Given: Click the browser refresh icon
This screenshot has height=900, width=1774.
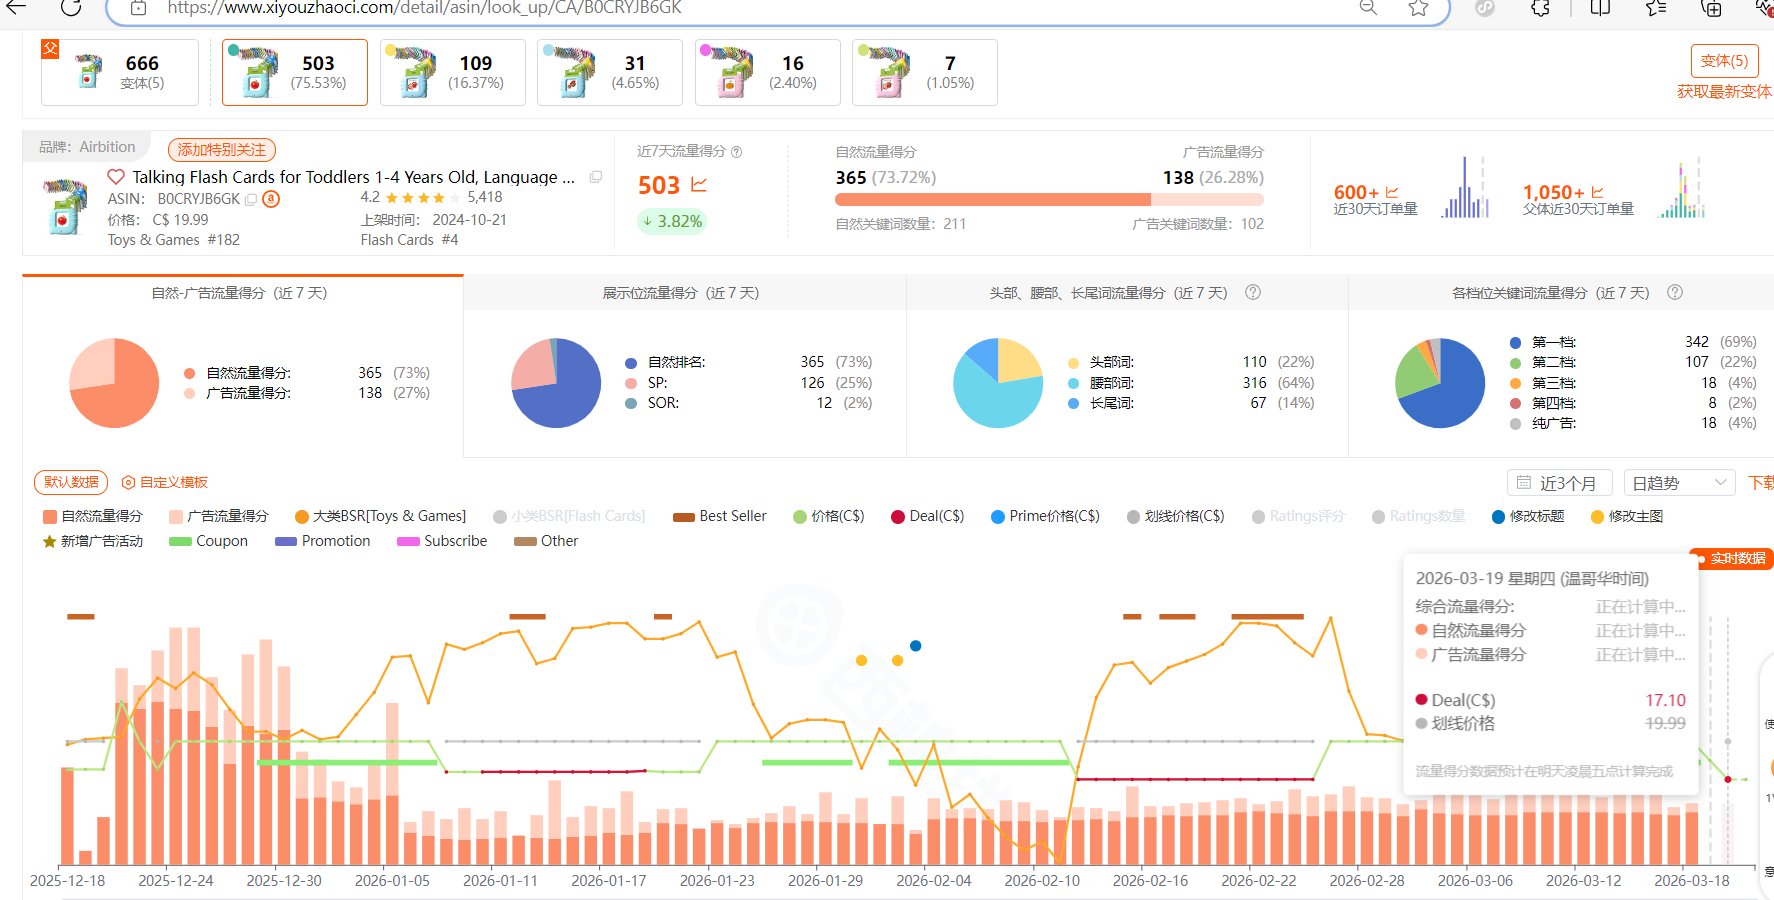Looking at the screenshot, I should pyautogui.click(x=71, y=8).
